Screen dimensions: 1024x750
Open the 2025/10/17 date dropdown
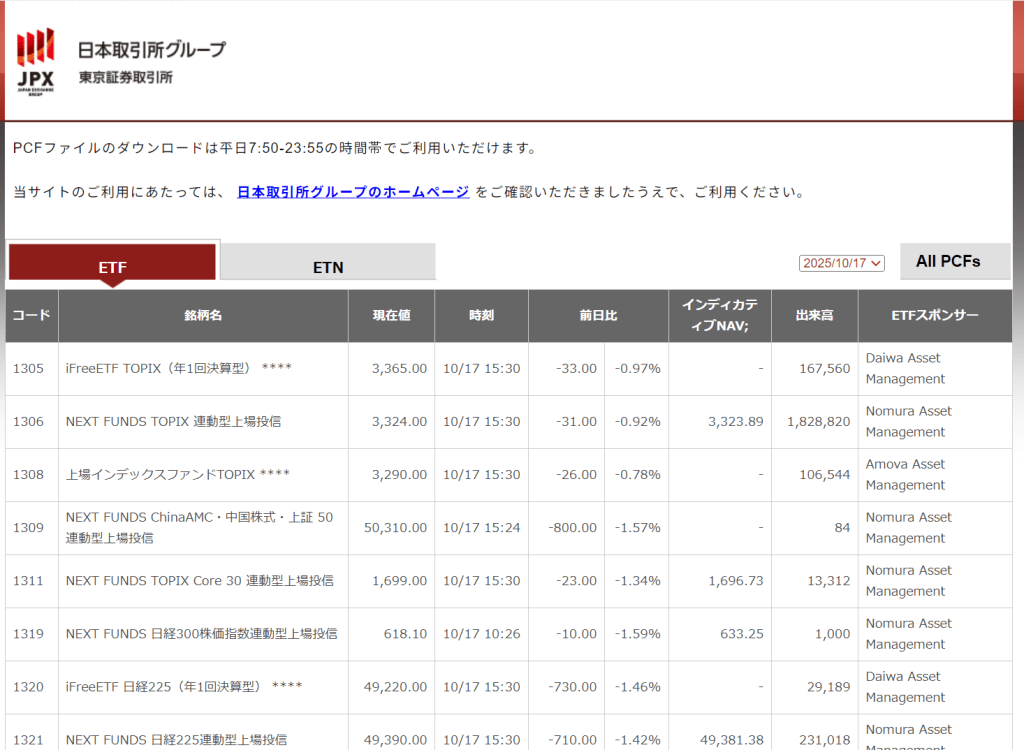coord(842,263)
